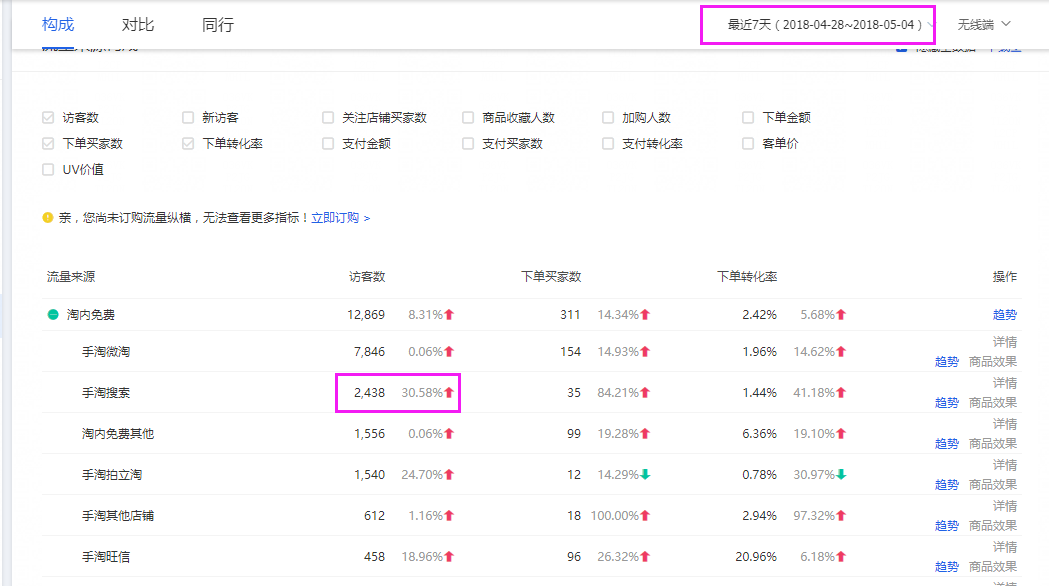Select the 支付转化率 metric checkbox

608,144
